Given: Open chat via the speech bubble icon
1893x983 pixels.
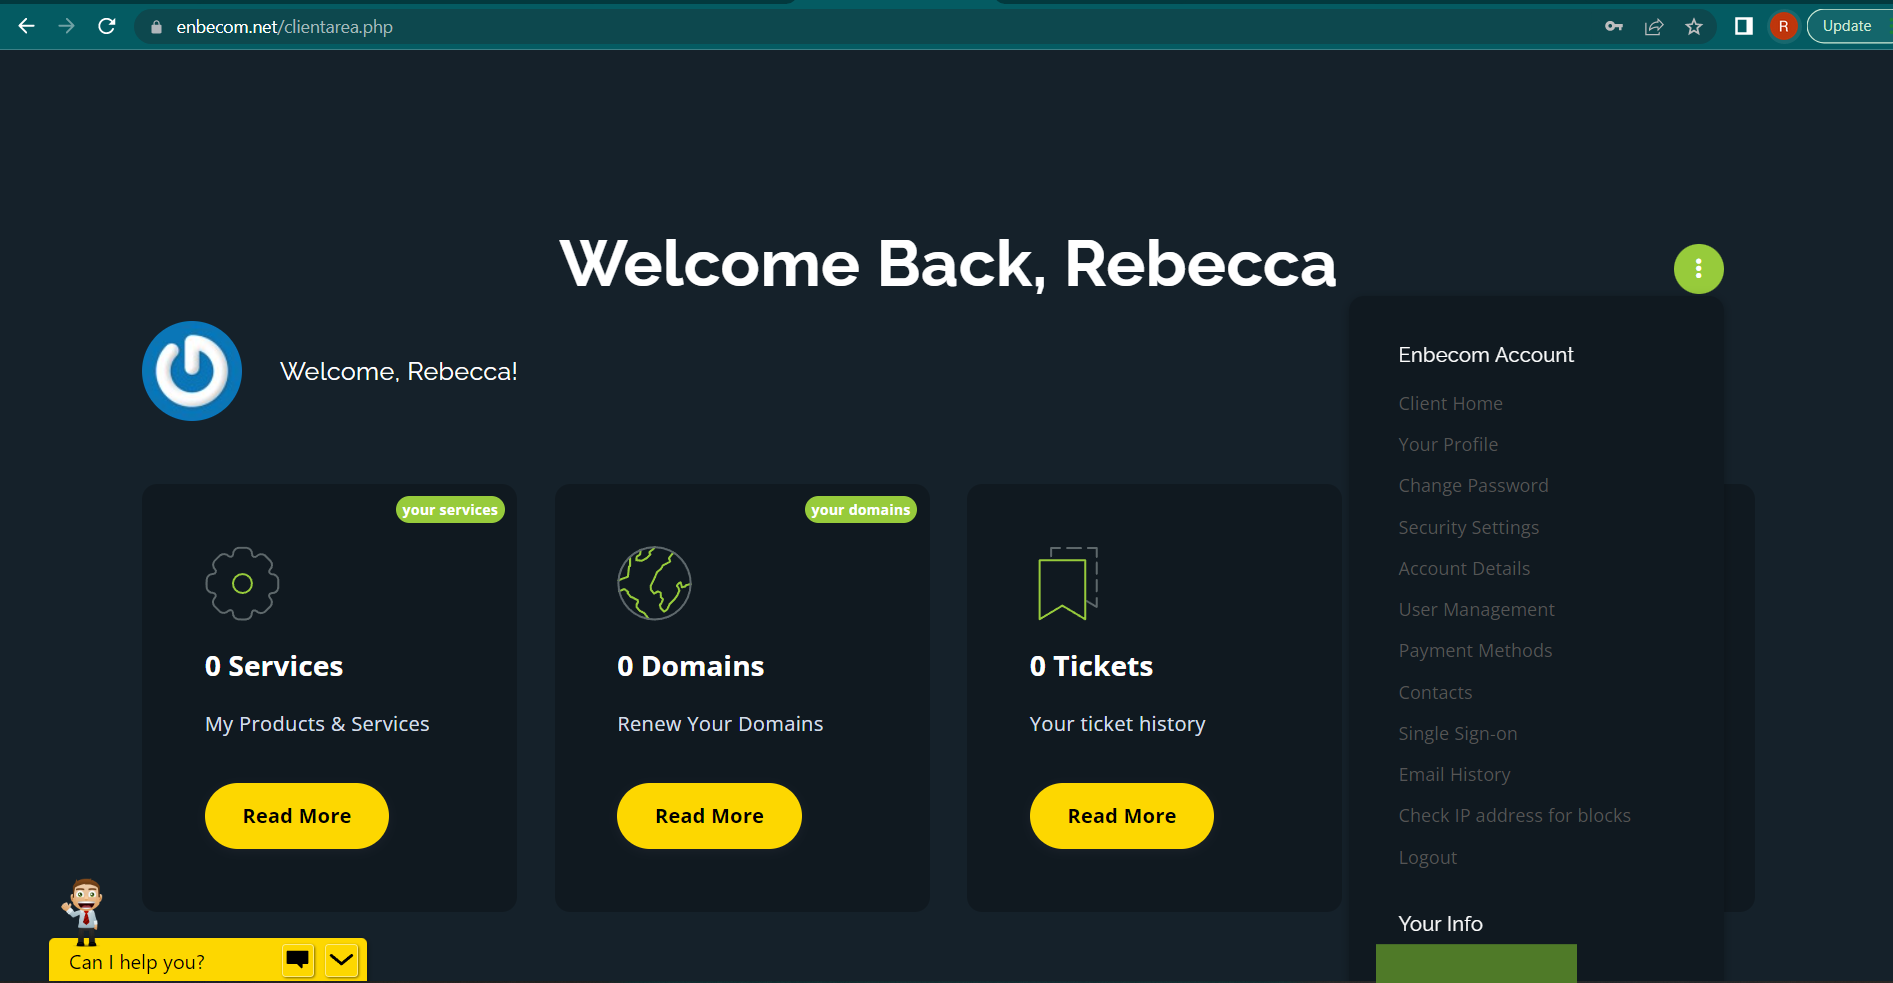Looking at the screenshot, I should point(298,960).
